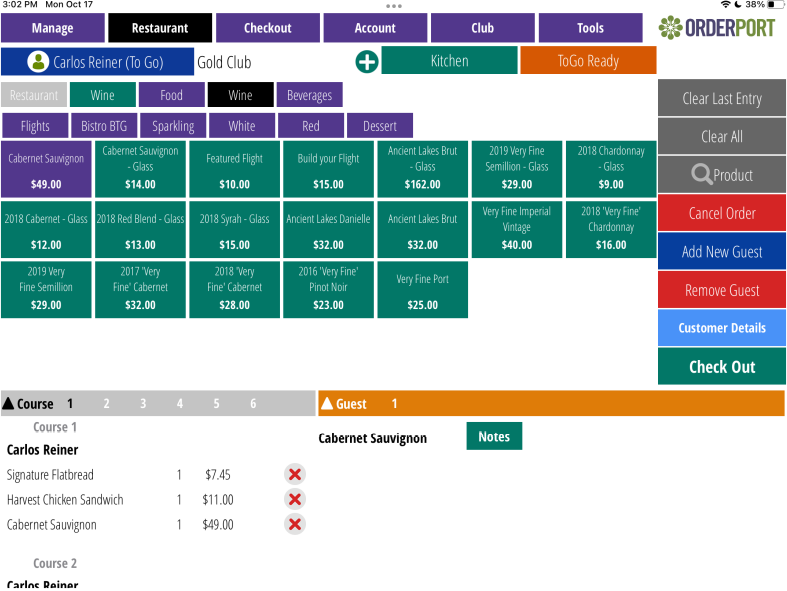
Task: Choose the Sparkling subcategory
Action: [173, 126]
